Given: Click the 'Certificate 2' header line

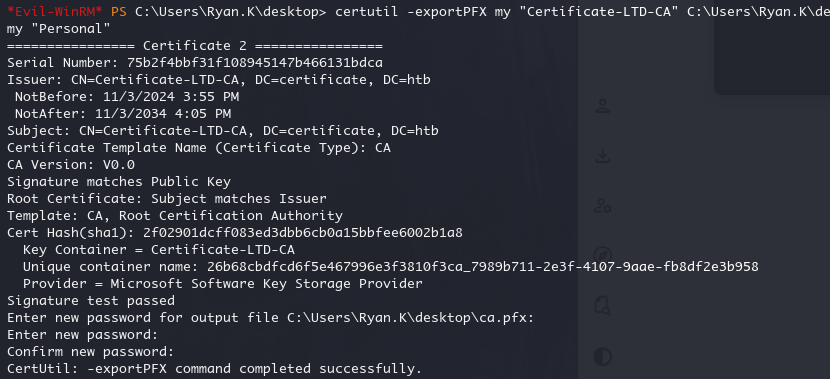Looking at the screenshot, I should click(x=195, y=46).
